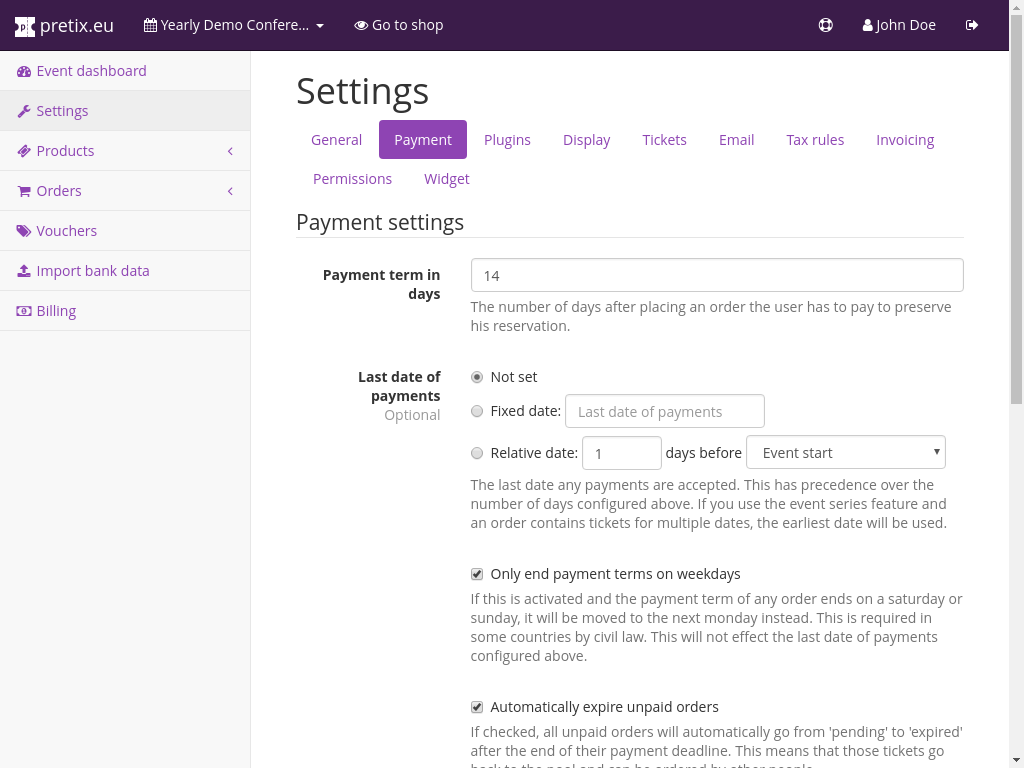Open Event dashboard in sidebar
This screenshot has width=1024, height=768.
point(125,71)
